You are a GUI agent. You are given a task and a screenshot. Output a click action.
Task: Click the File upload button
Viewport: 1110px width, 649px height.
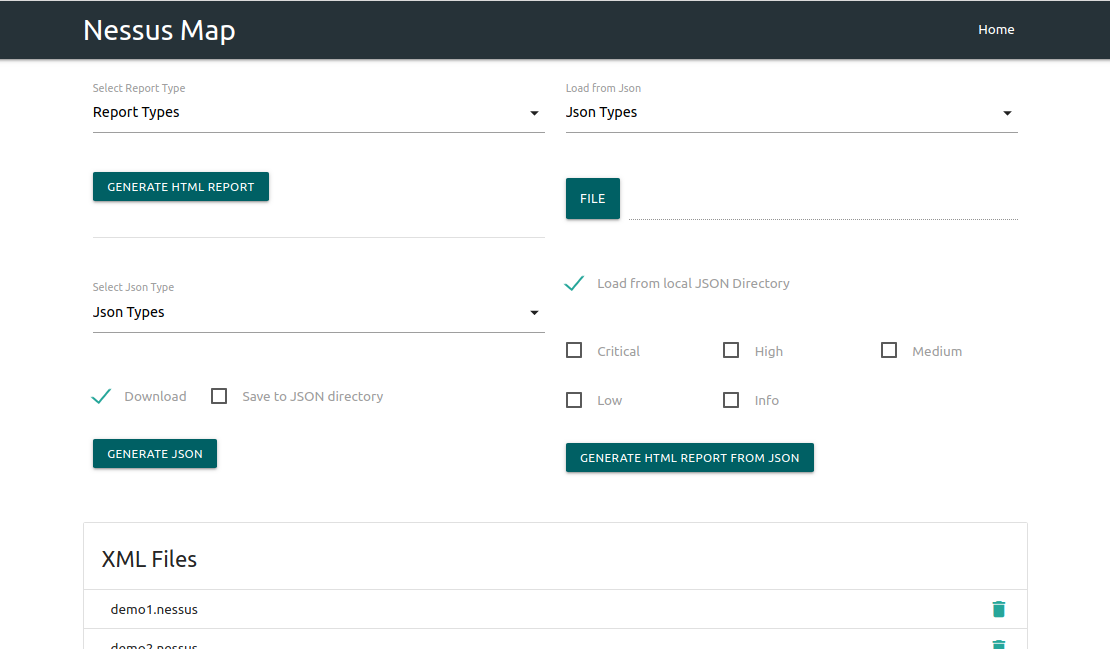[593, 199]
